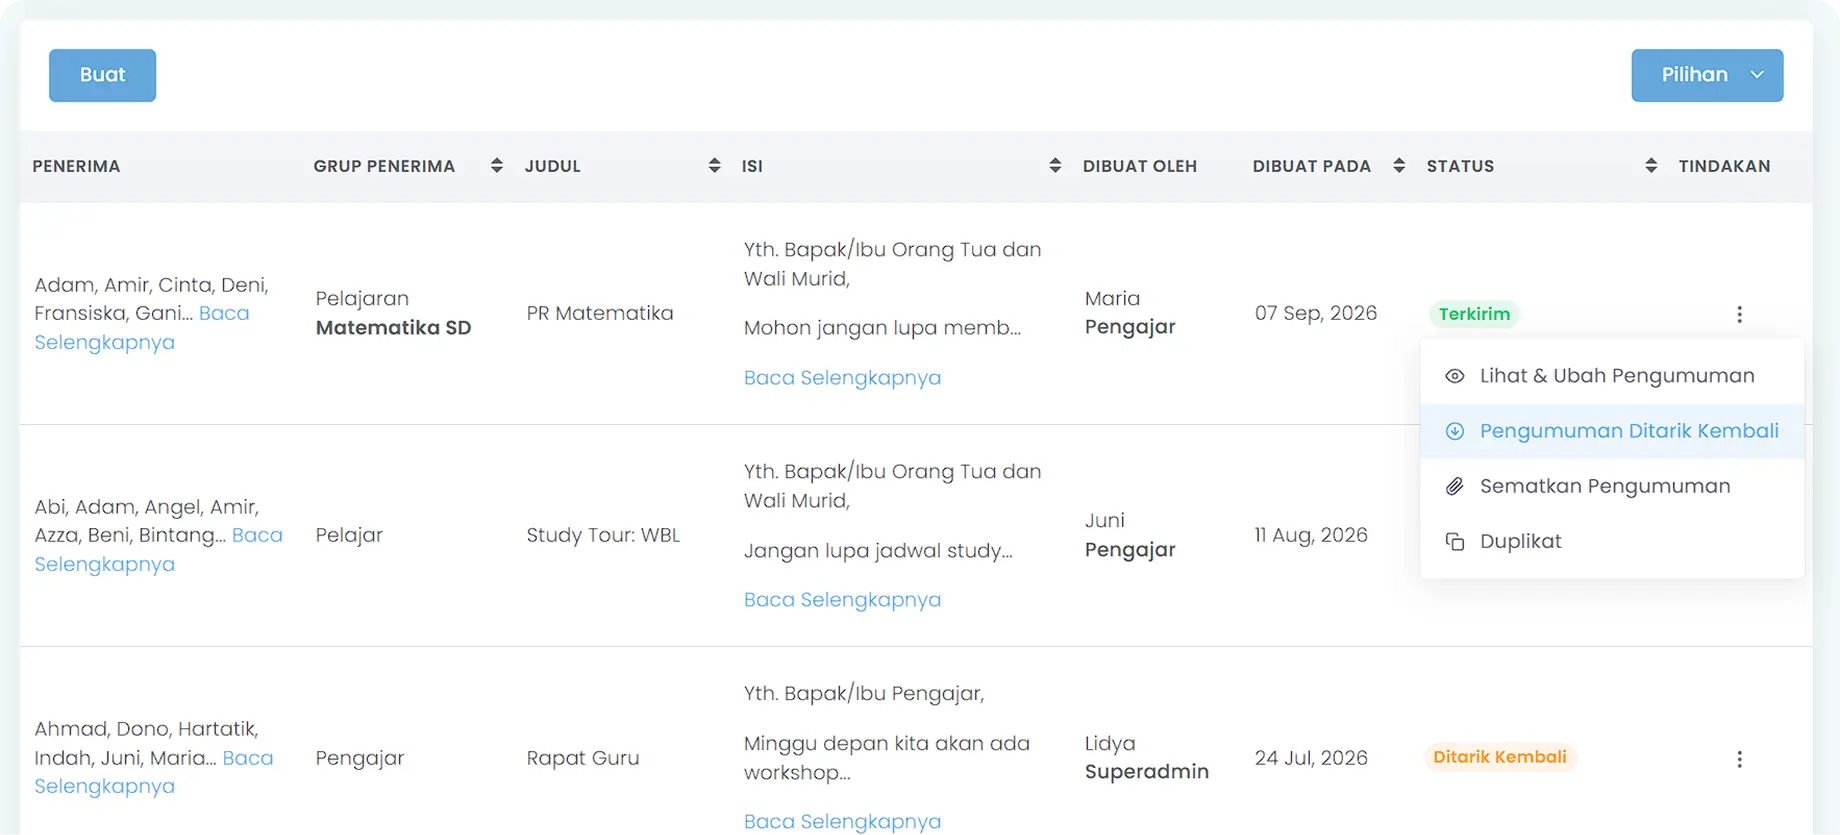Expand the Pilihan dropdown button
Viewport: 1840px width, 835px height.
pyautogui.click(x=1707, y=75)
